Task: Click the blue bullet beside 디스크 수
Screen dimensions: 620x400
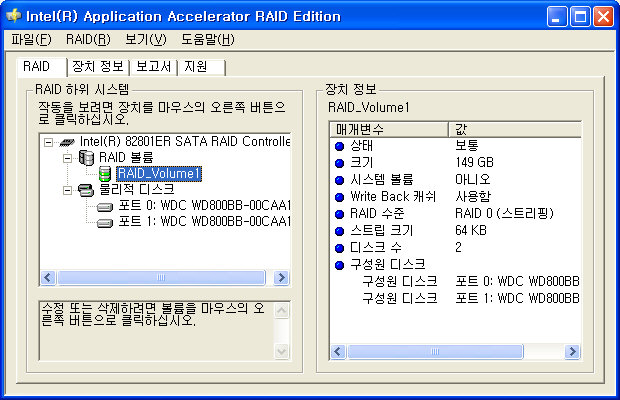Action: [x=339, y=248]
